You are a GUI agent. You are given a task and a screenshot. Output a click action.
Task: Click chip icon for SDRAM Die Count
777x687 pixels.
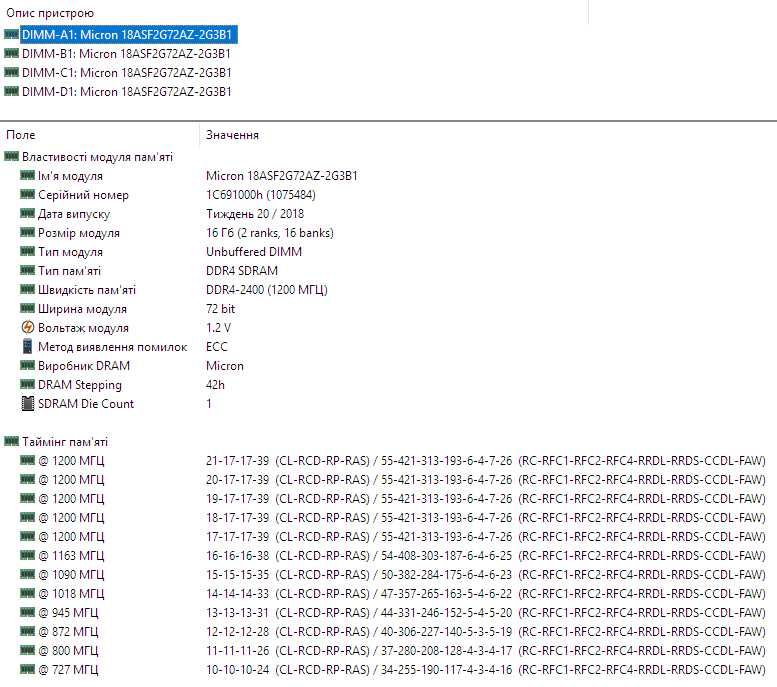28,403
